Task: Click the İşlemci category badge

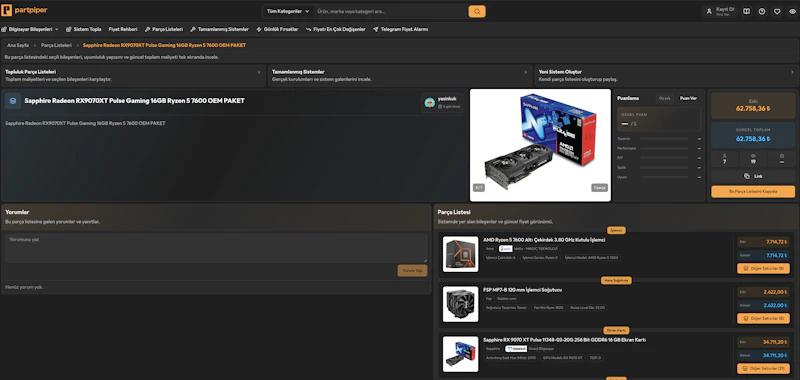Action: (x=616, y=230)
